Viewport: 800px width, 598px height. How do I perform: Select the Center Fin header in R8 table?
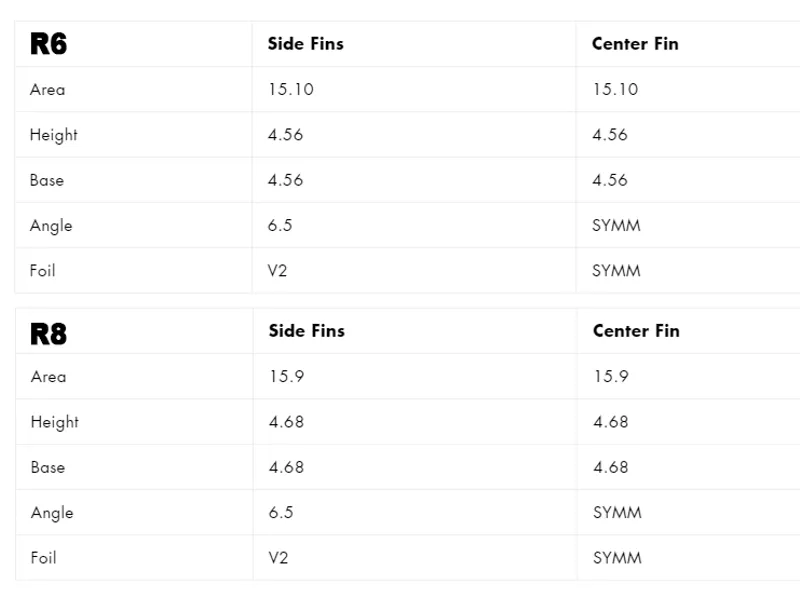[636, 331]
